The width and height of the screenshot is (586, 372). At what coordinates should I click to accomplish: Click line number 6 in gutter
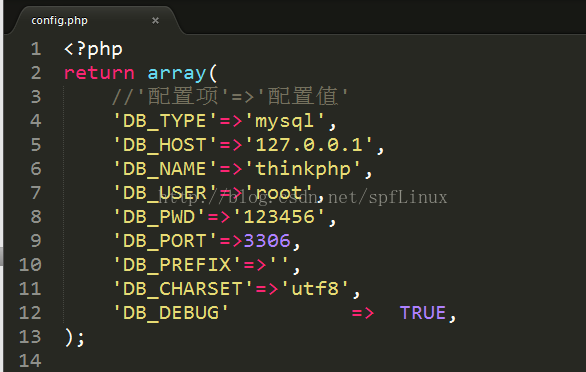[36, 169]
